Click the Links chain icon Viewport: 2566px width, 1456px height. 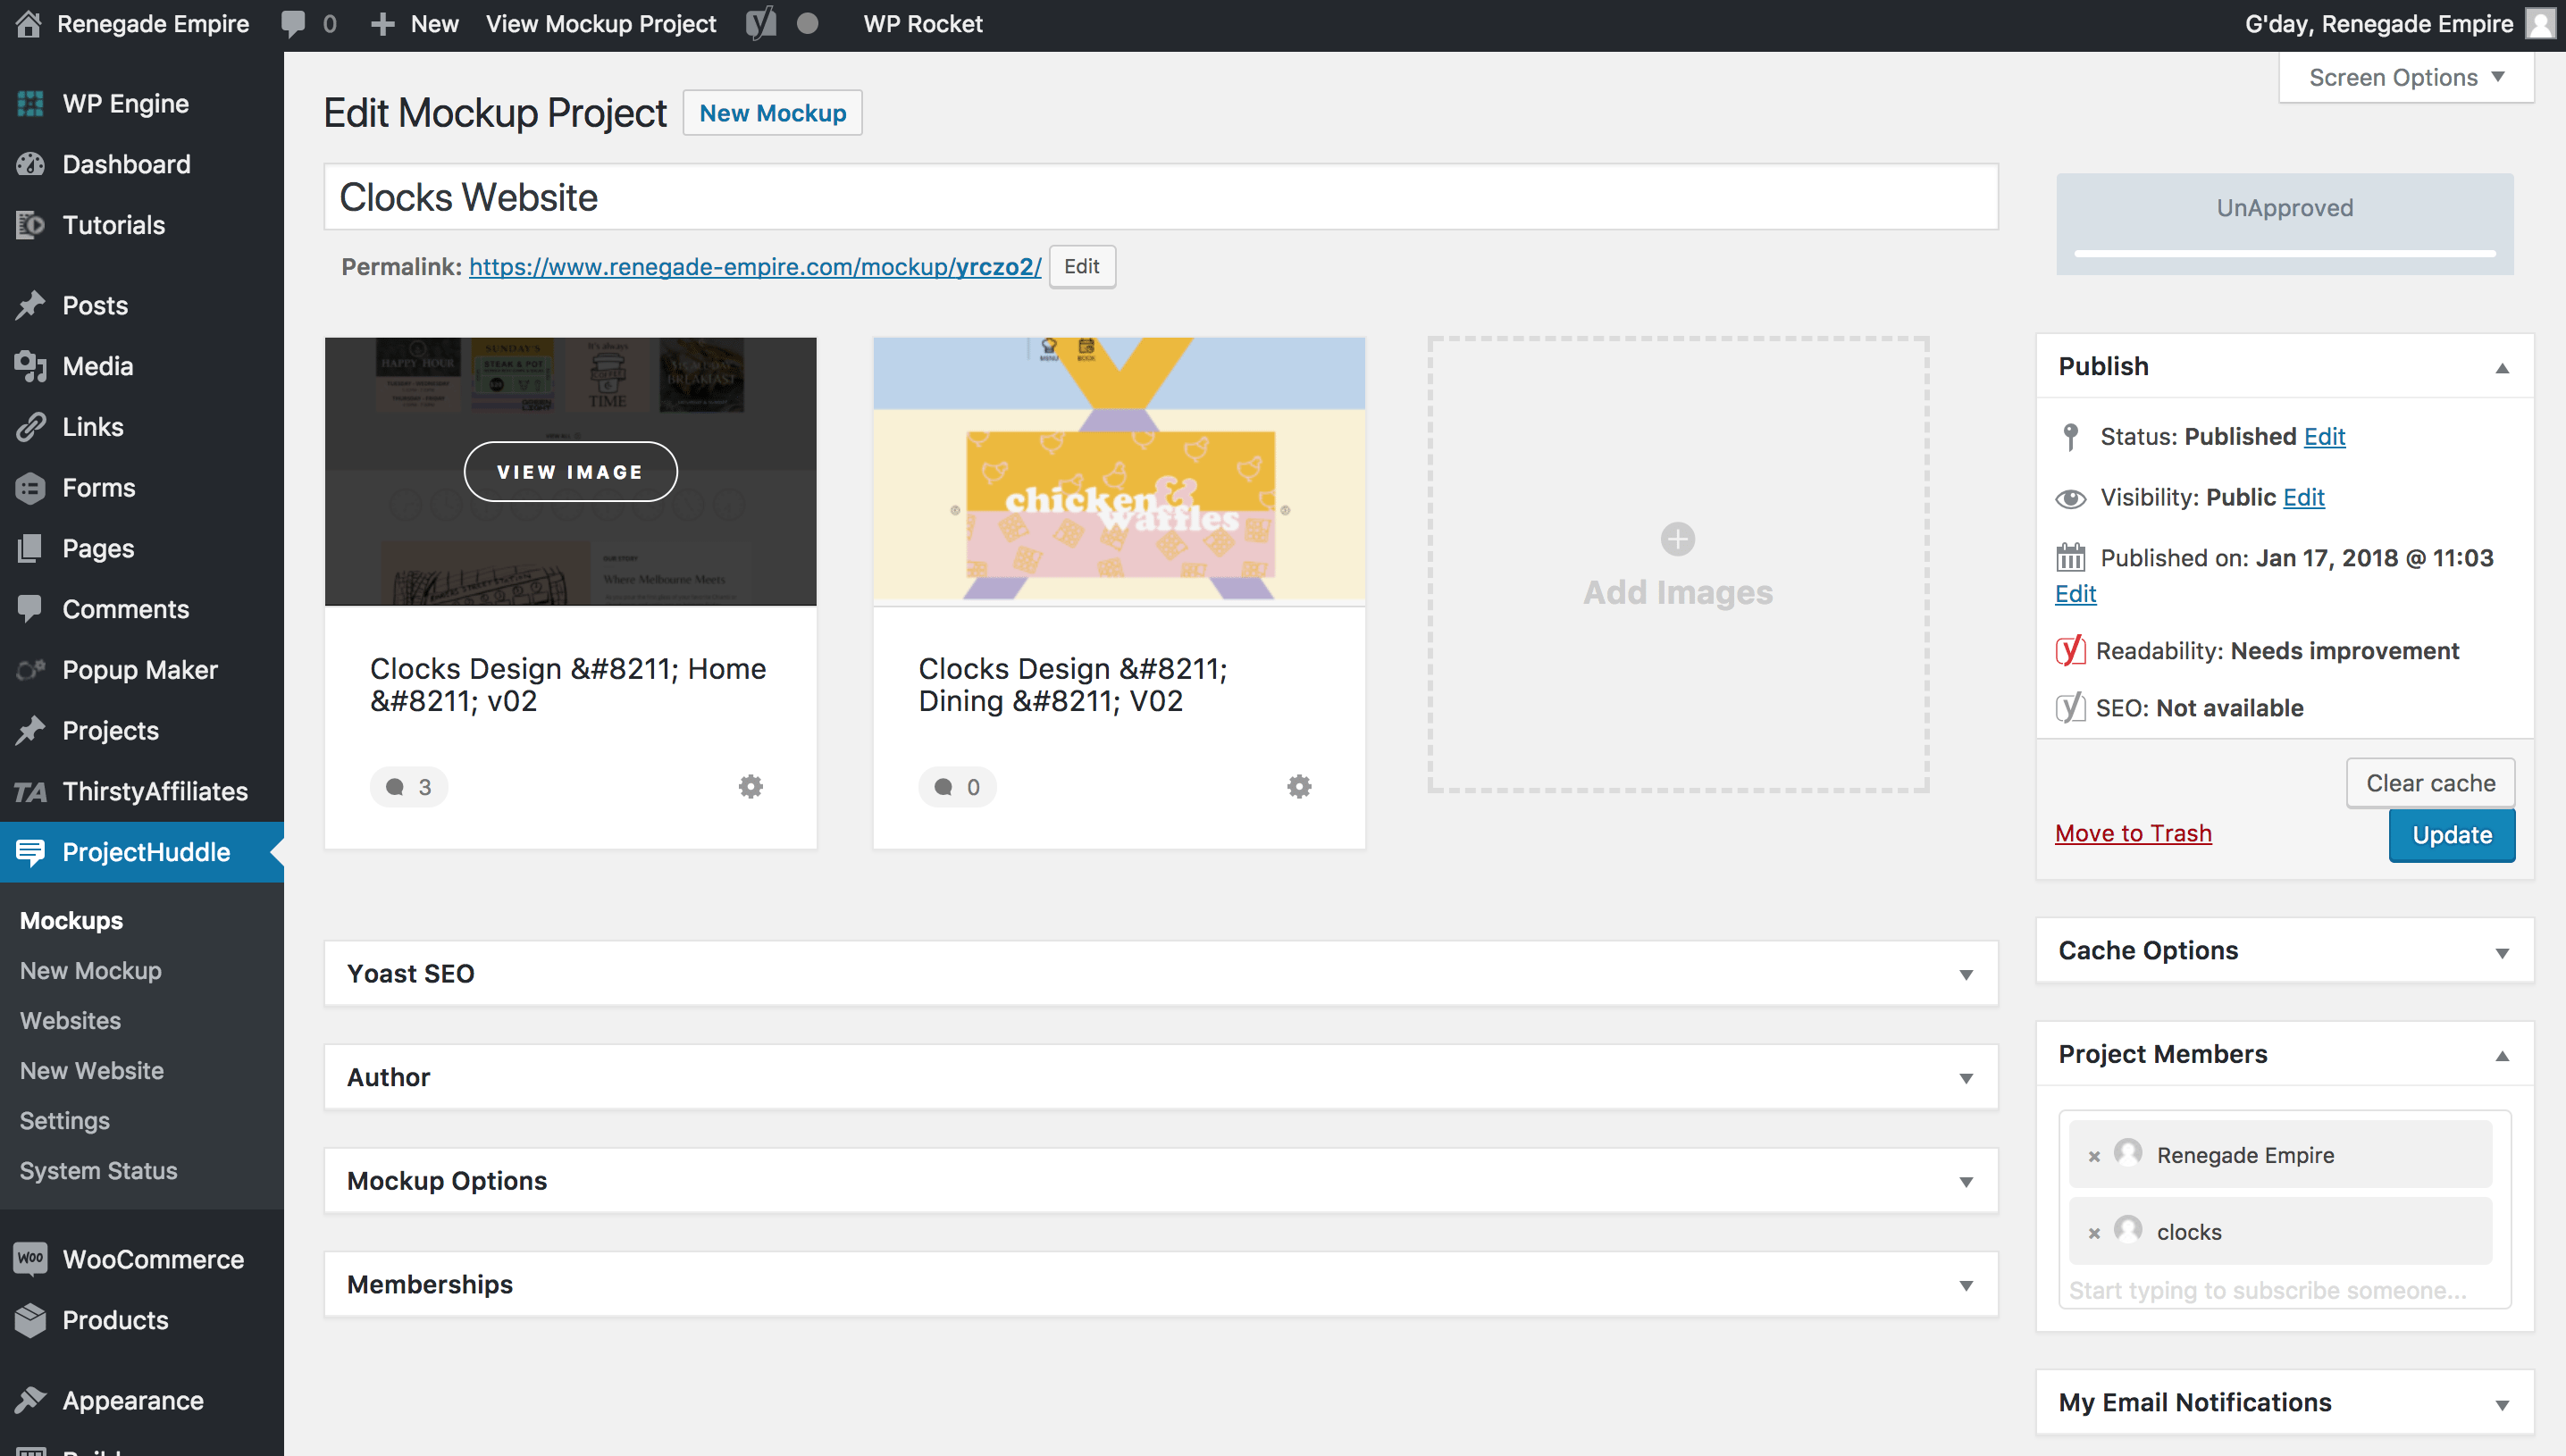point(30,427)
